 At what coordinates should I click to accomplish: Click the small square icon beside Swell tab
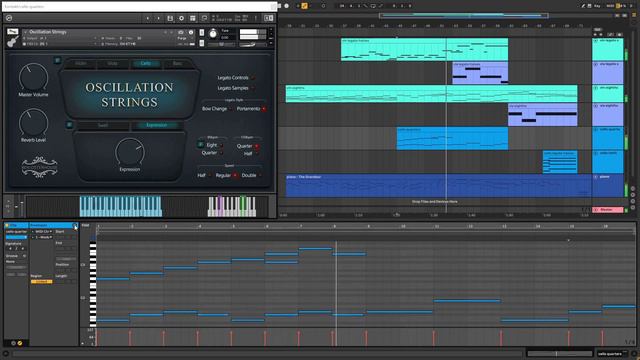click(69, 124)
